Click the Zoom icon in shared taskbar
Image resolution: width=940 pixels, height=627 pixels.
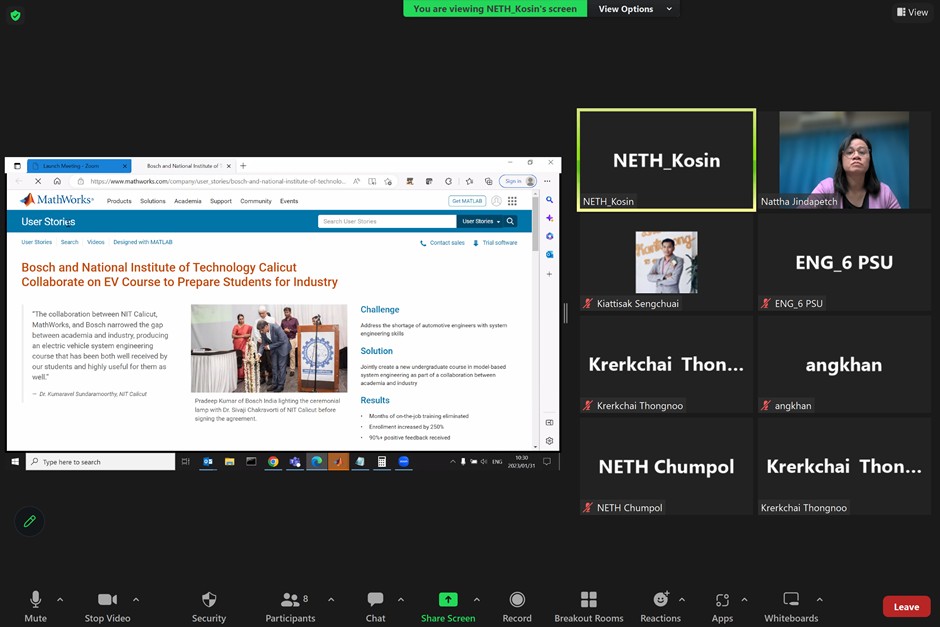(x=403, y=462)
